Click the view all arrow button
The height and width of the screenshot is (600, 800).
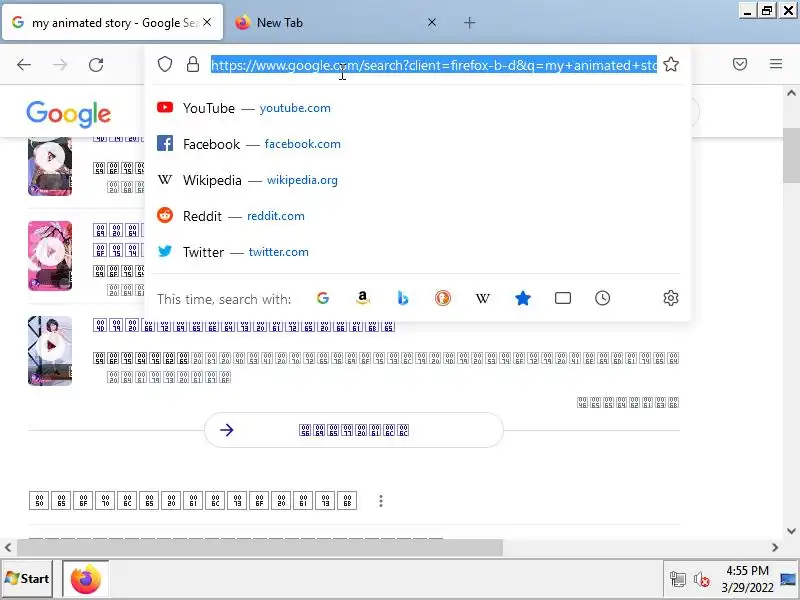point(354,430)
